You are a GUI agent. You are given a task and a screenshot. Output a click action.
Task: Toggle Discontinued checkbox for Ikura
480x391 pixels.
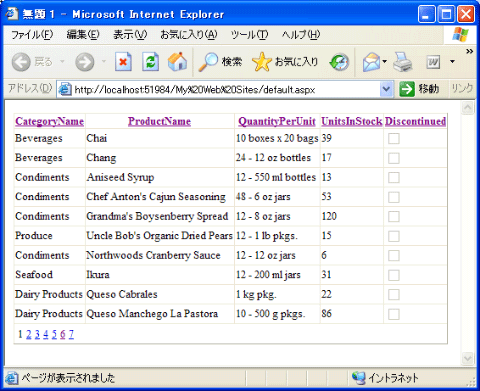[394, 275]
